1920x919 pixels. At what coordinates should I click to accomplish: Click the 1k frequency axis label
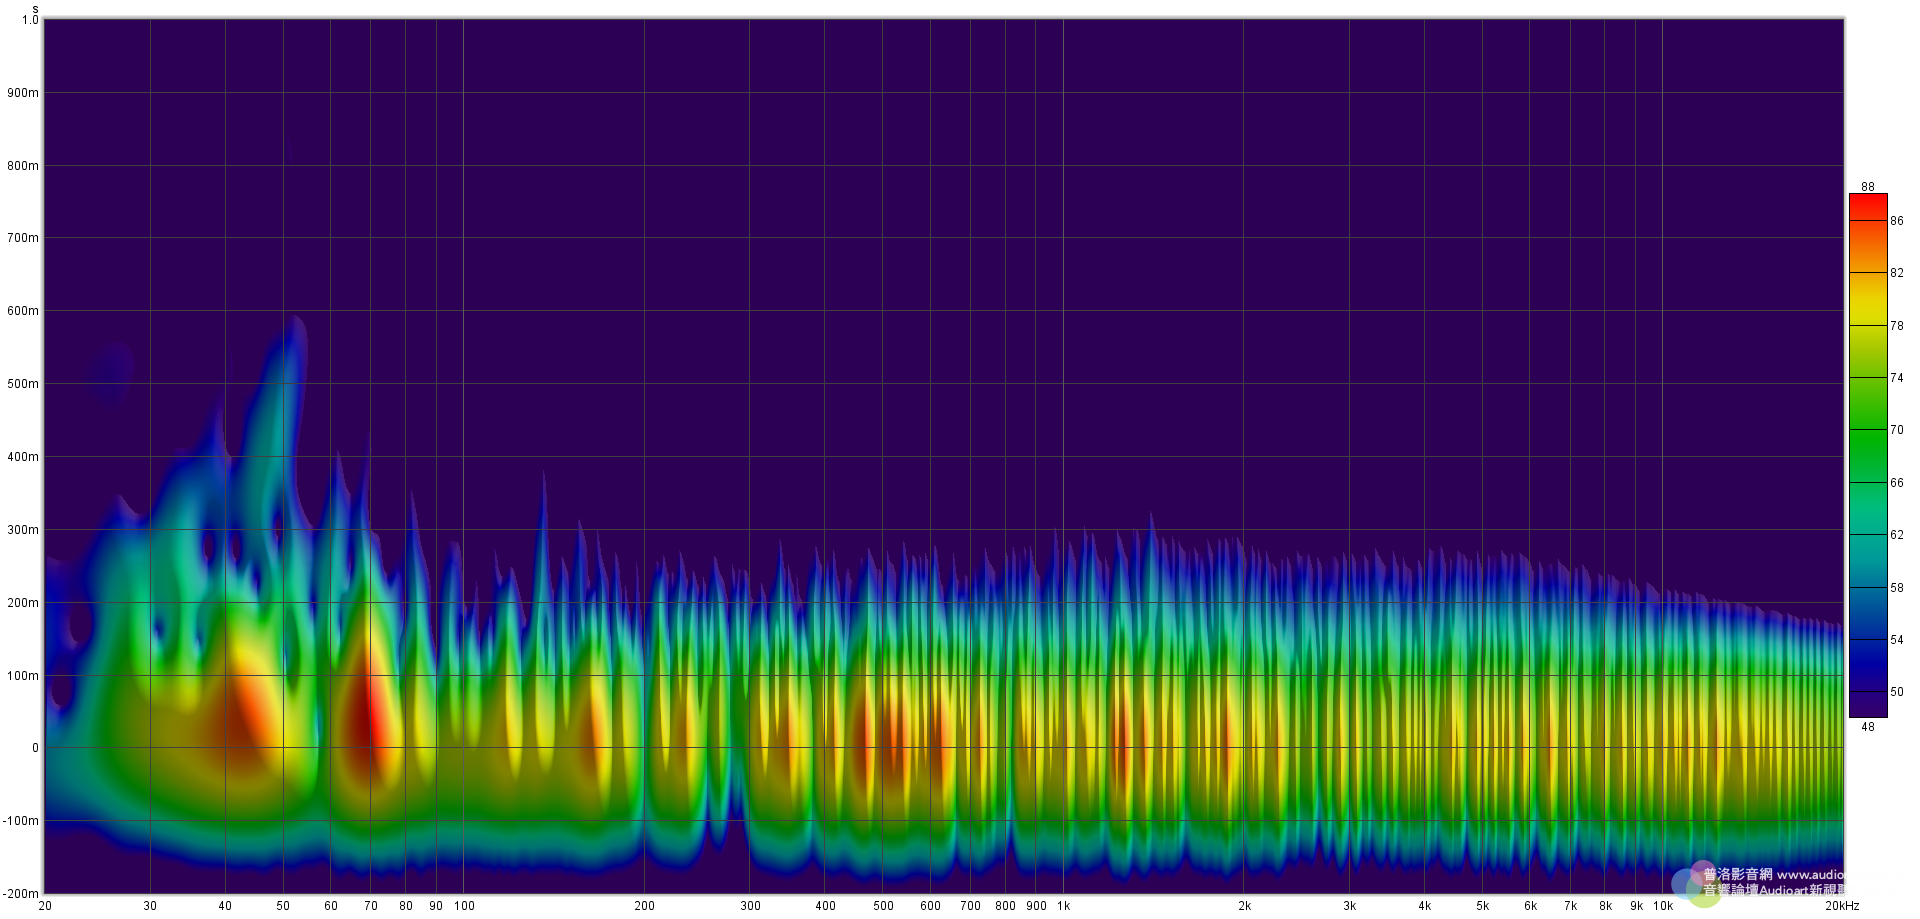click(1064, 906)
